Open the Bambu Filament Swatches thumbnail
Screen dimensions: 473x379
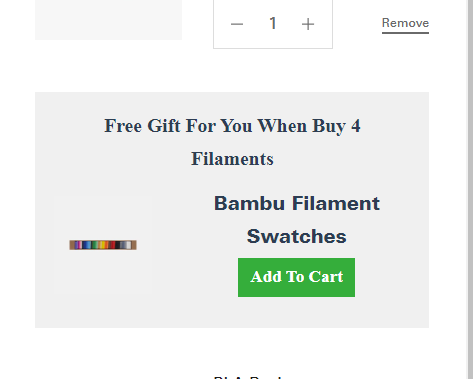(x=103, y=245)
